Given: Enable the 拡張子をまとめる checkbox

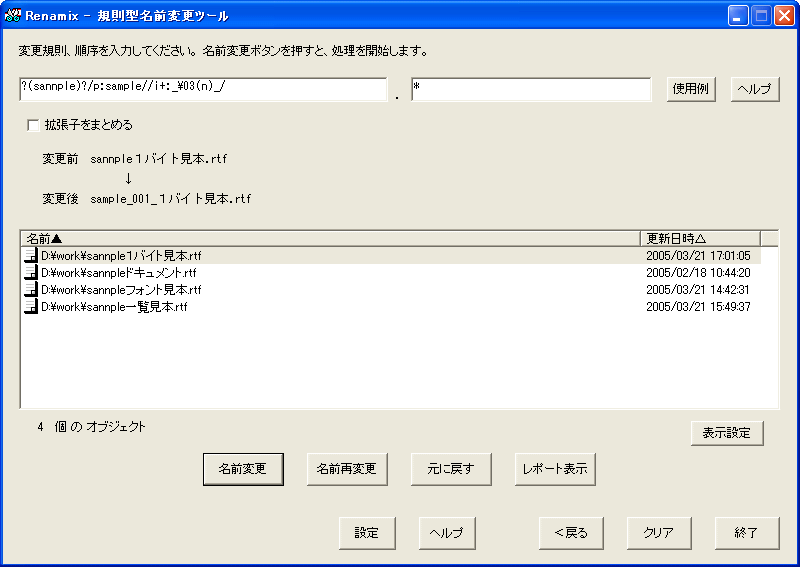Looking at the screenshot, I should coord(33,125).
